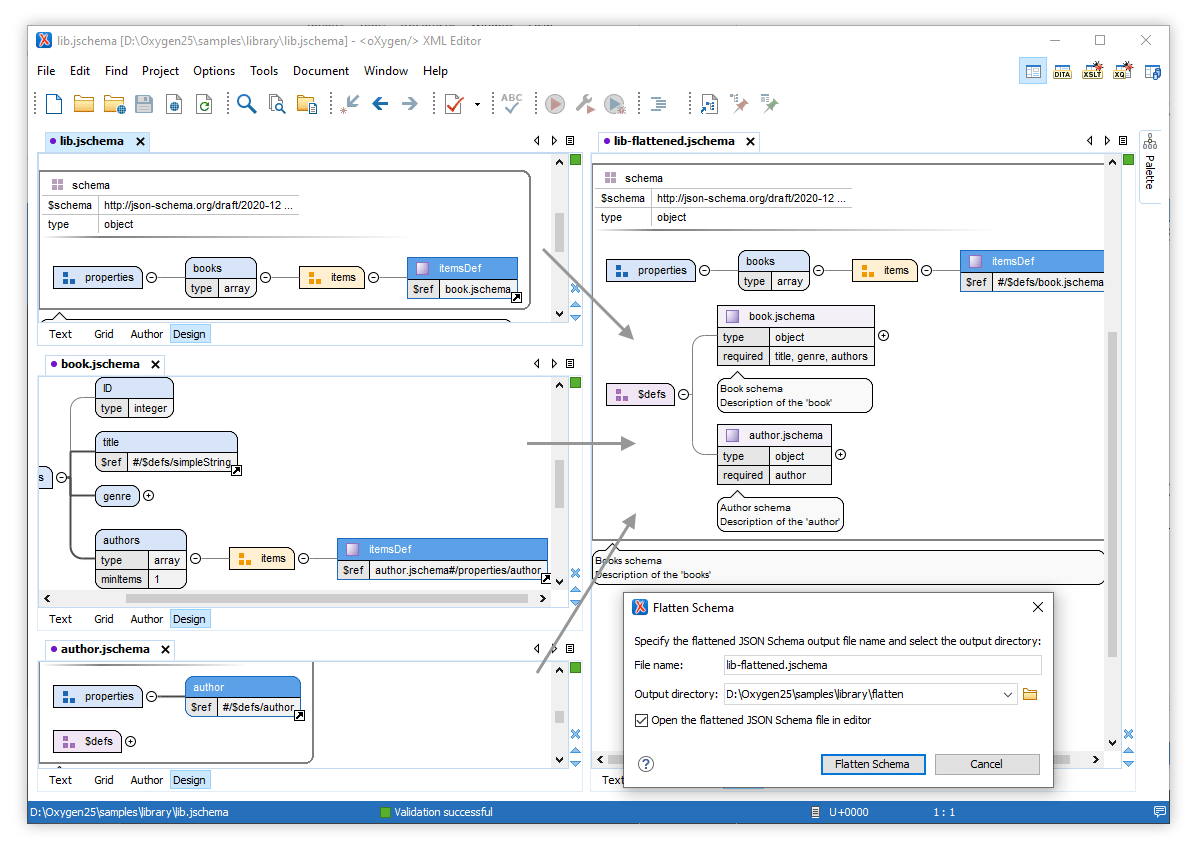
Task: Open the Tools menu
Action: [x=264, y=71]
